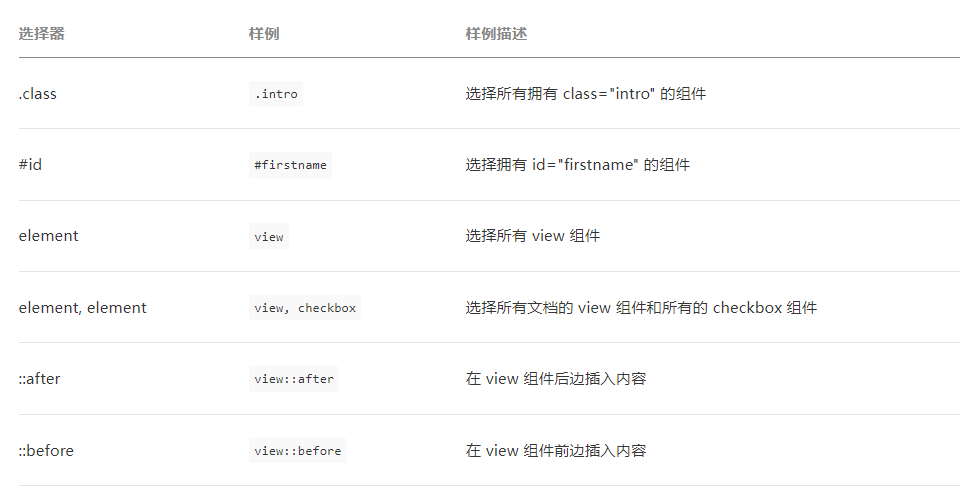Click the element, element selector cell
Screen dimensions: 960x487
[x=83, y=308]
